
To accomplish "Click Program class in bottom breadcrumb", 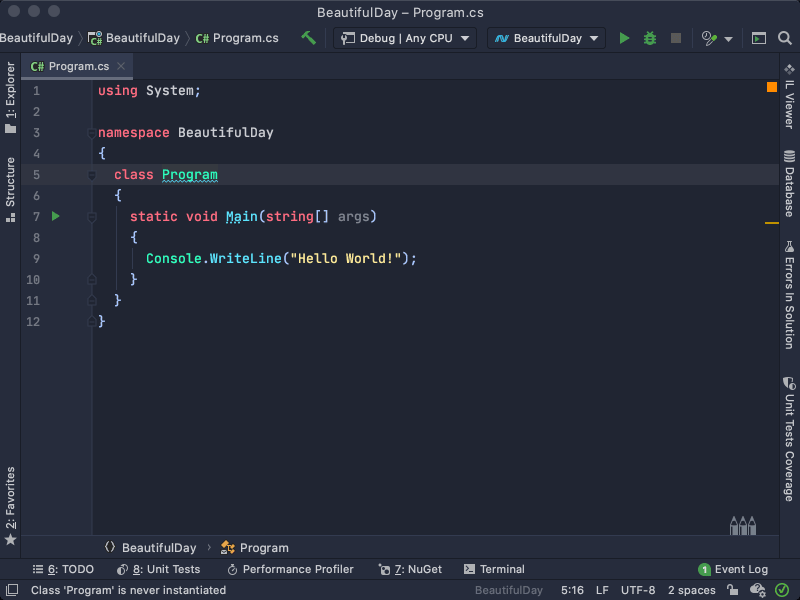I will [x=255, y=547].
